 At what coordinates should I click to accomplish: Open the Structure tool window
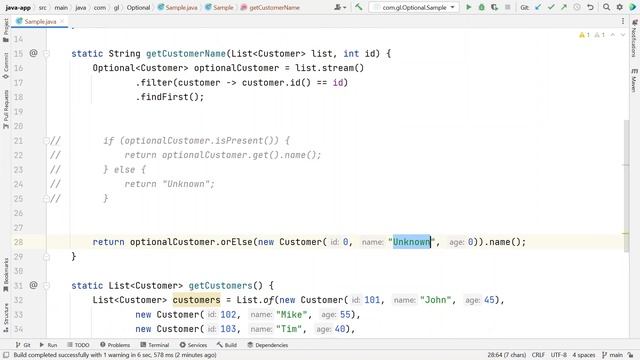tap(6, 317)
